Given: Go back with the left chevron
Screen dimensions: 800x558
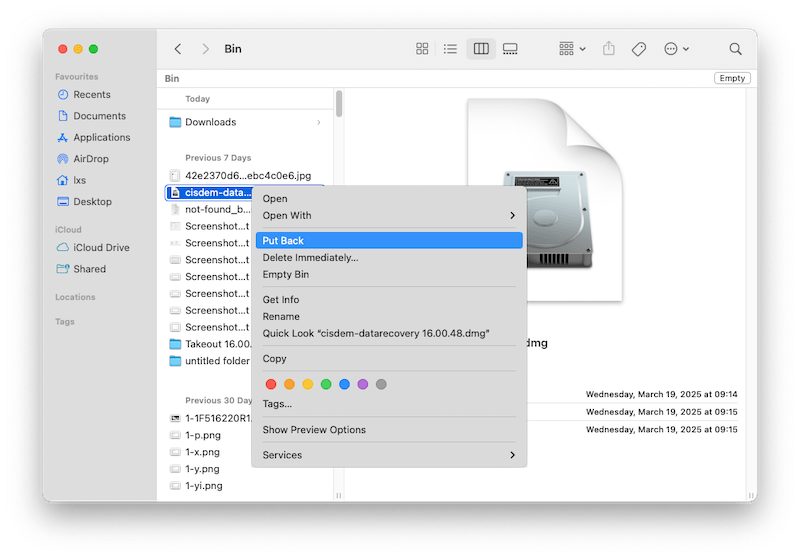Looking at the screenshot, I should pos(178,49).
